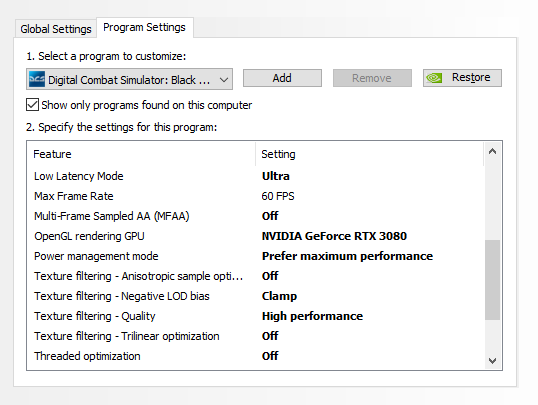Change the Anisotropic sample Off value
Image resolution: width=538 pixels, height=405 pixels.
point(270,276)
